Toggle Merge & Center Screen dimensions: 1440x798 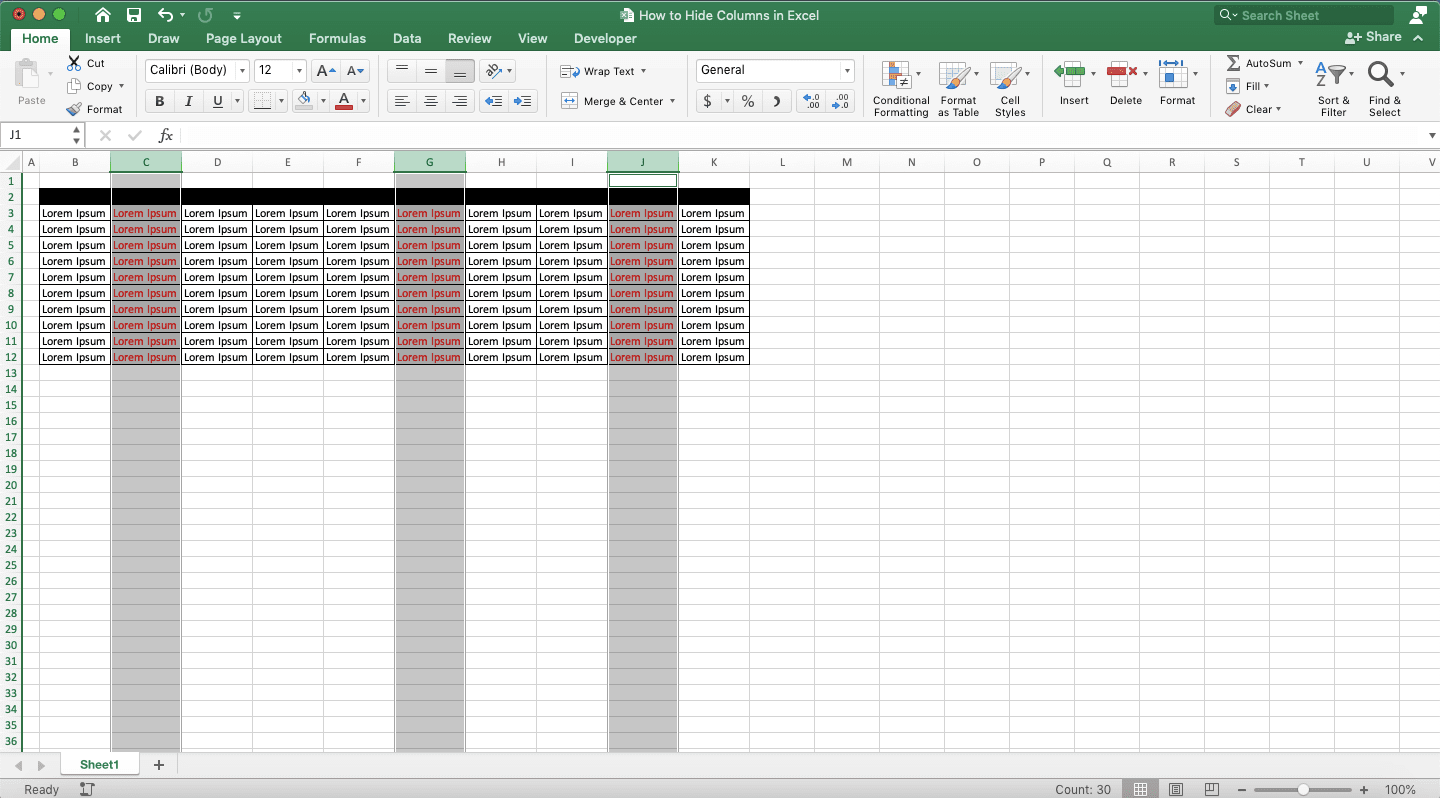pyautogui.click(x=614, y=101)
